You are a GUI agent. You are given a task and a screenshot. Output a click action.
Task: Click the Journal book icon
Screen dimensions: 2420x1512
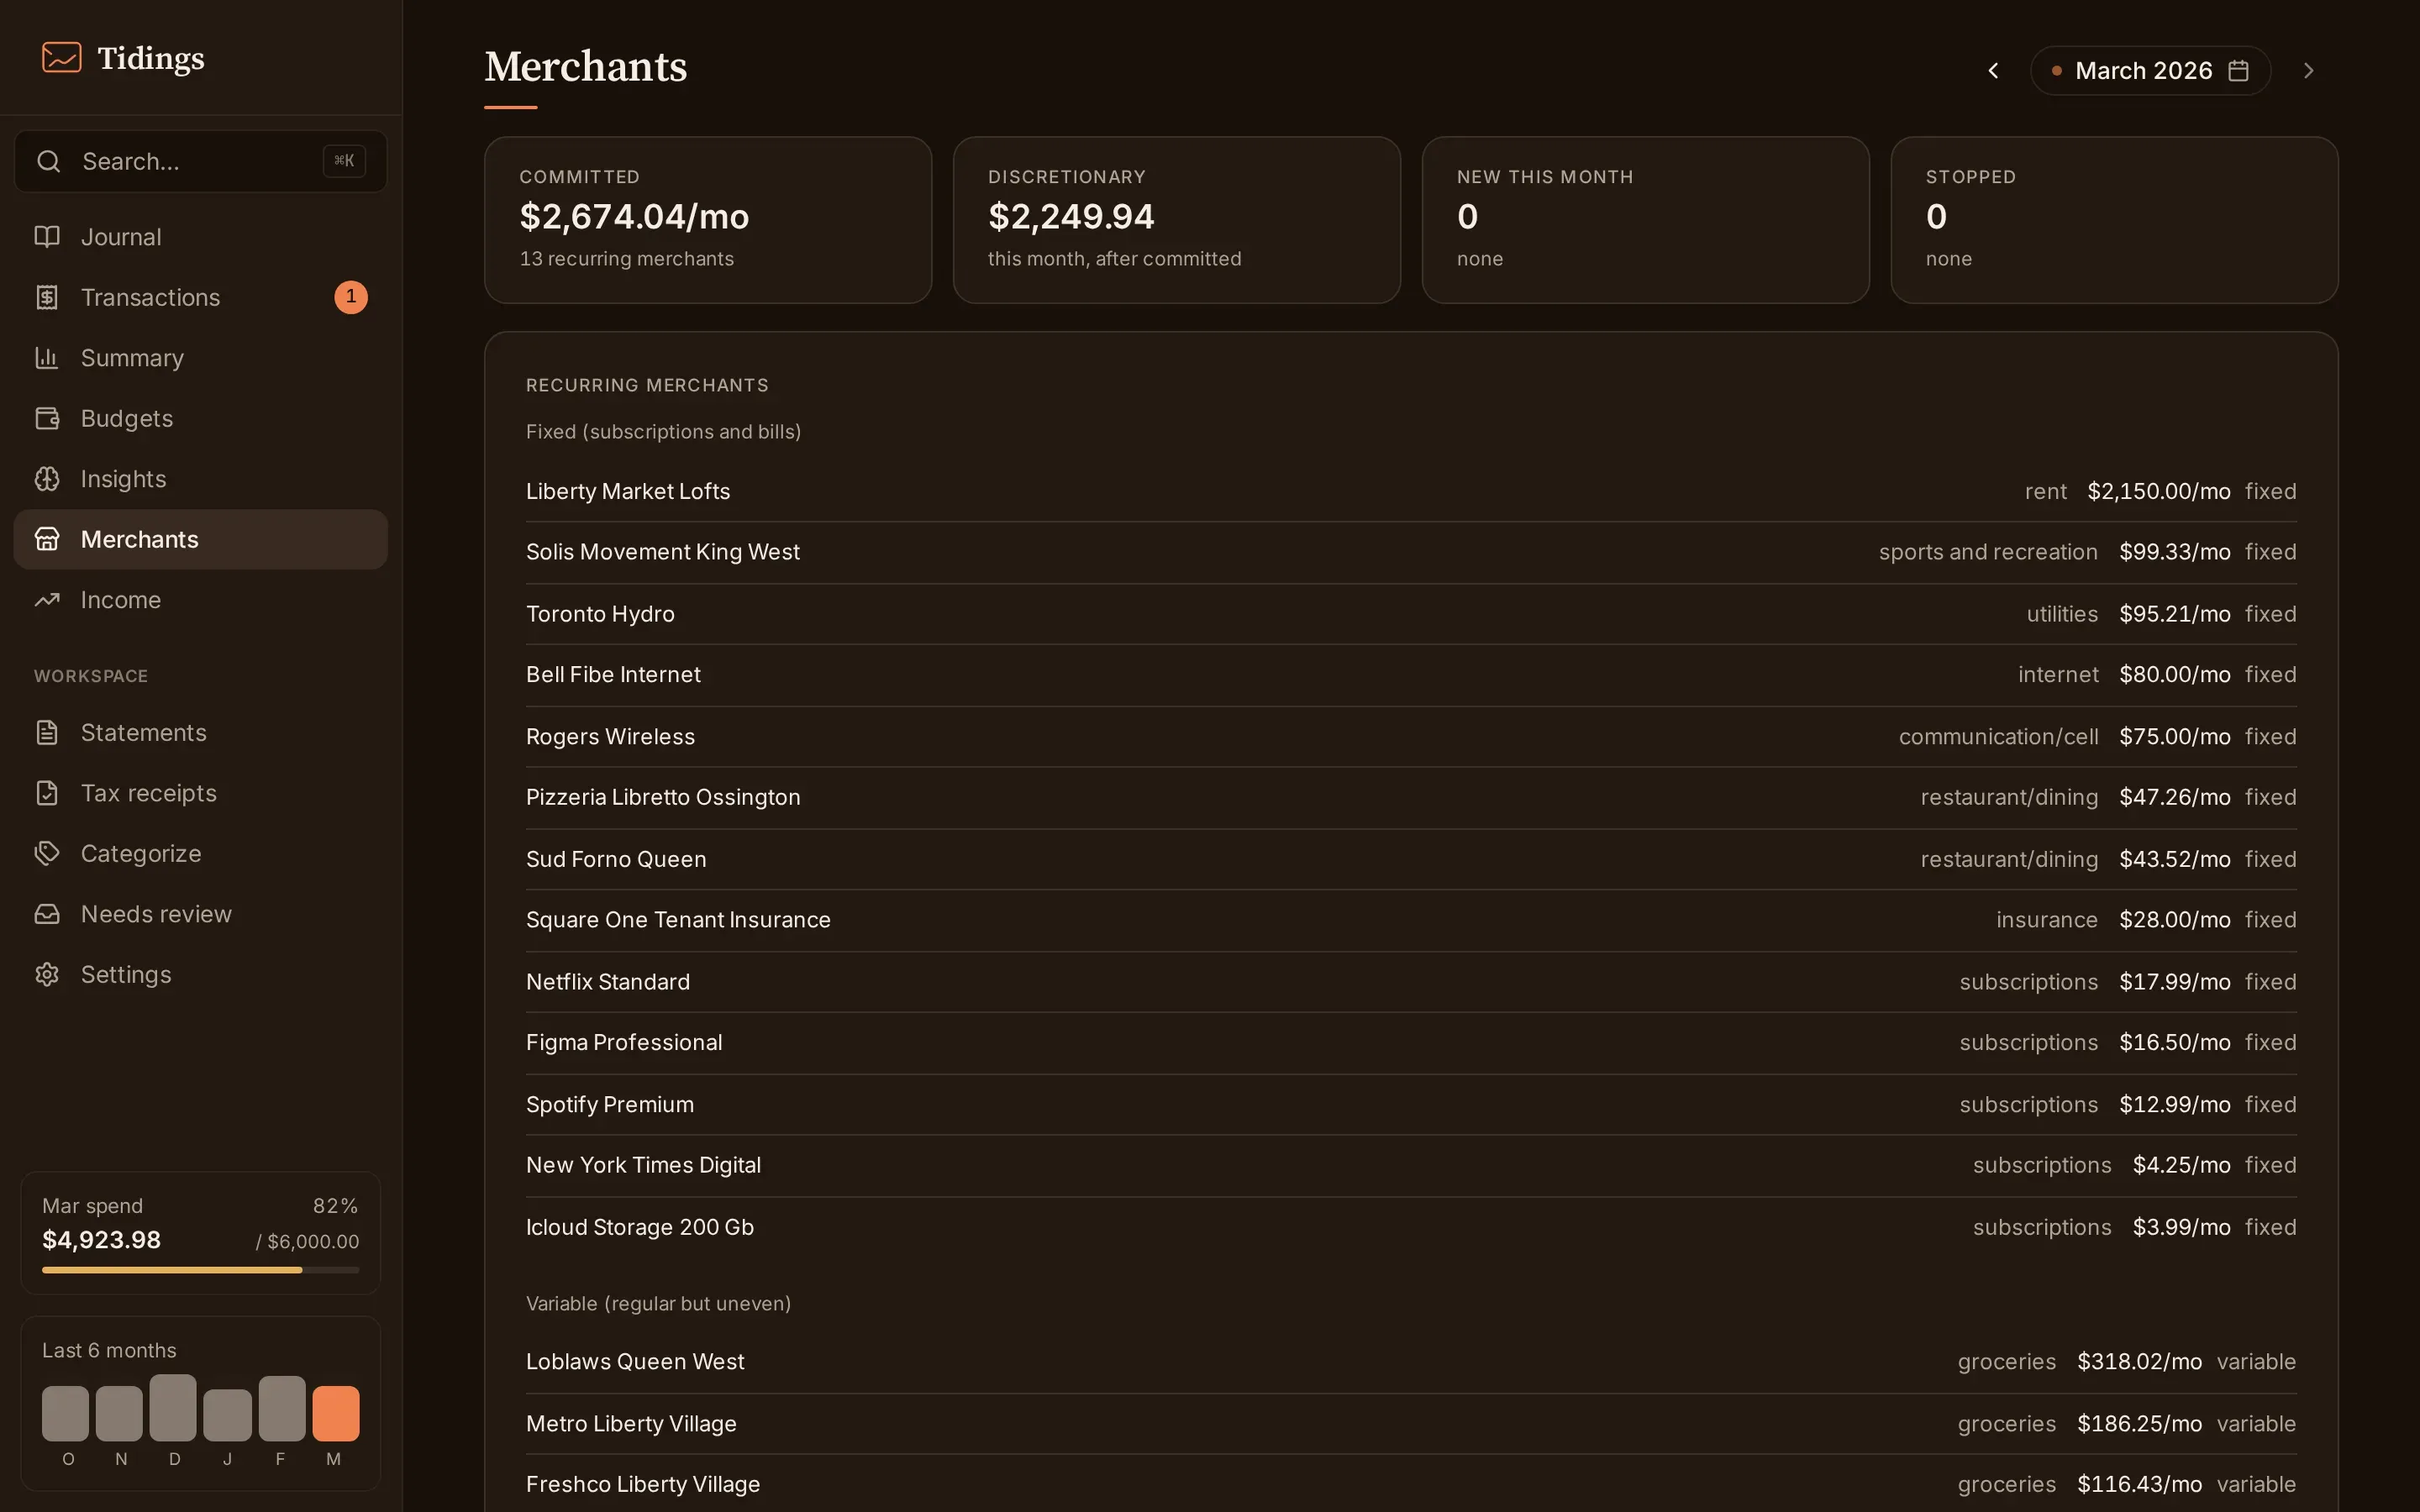47,237
